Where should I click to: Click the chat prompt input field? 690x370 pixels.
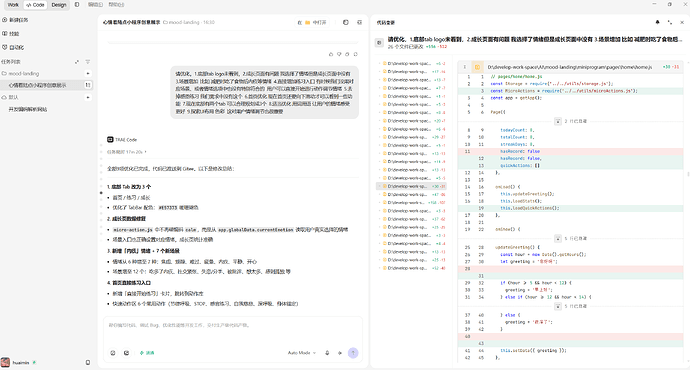[232, 331]
